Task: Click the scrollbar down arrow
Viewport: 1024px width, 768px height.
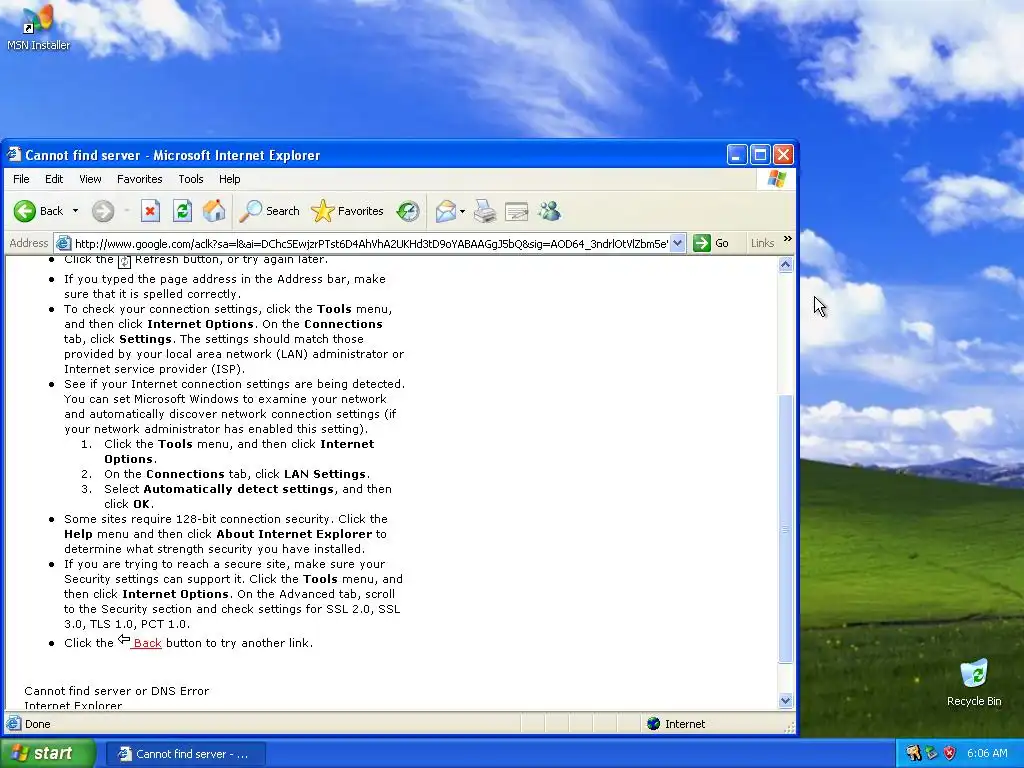Action: tap(786, 701)
